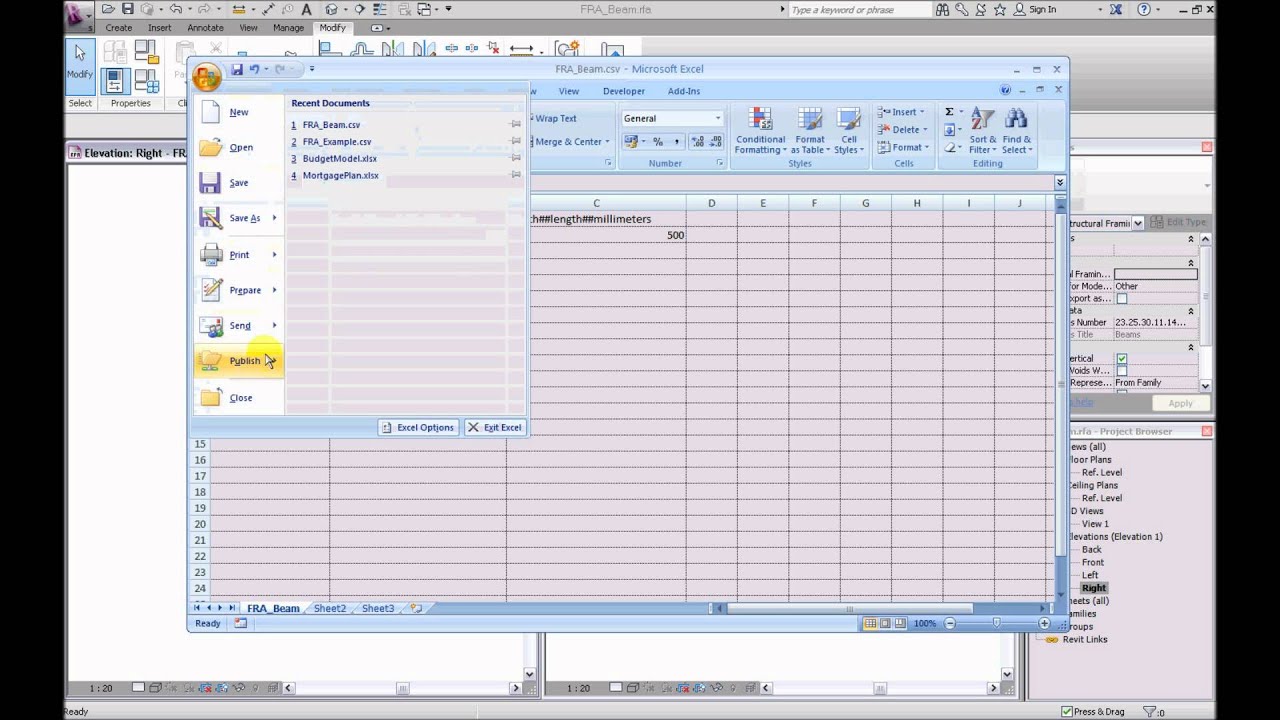Open the Structural Framing type selector dropdown
1280x720 pixels.
tap(1138, 222)
